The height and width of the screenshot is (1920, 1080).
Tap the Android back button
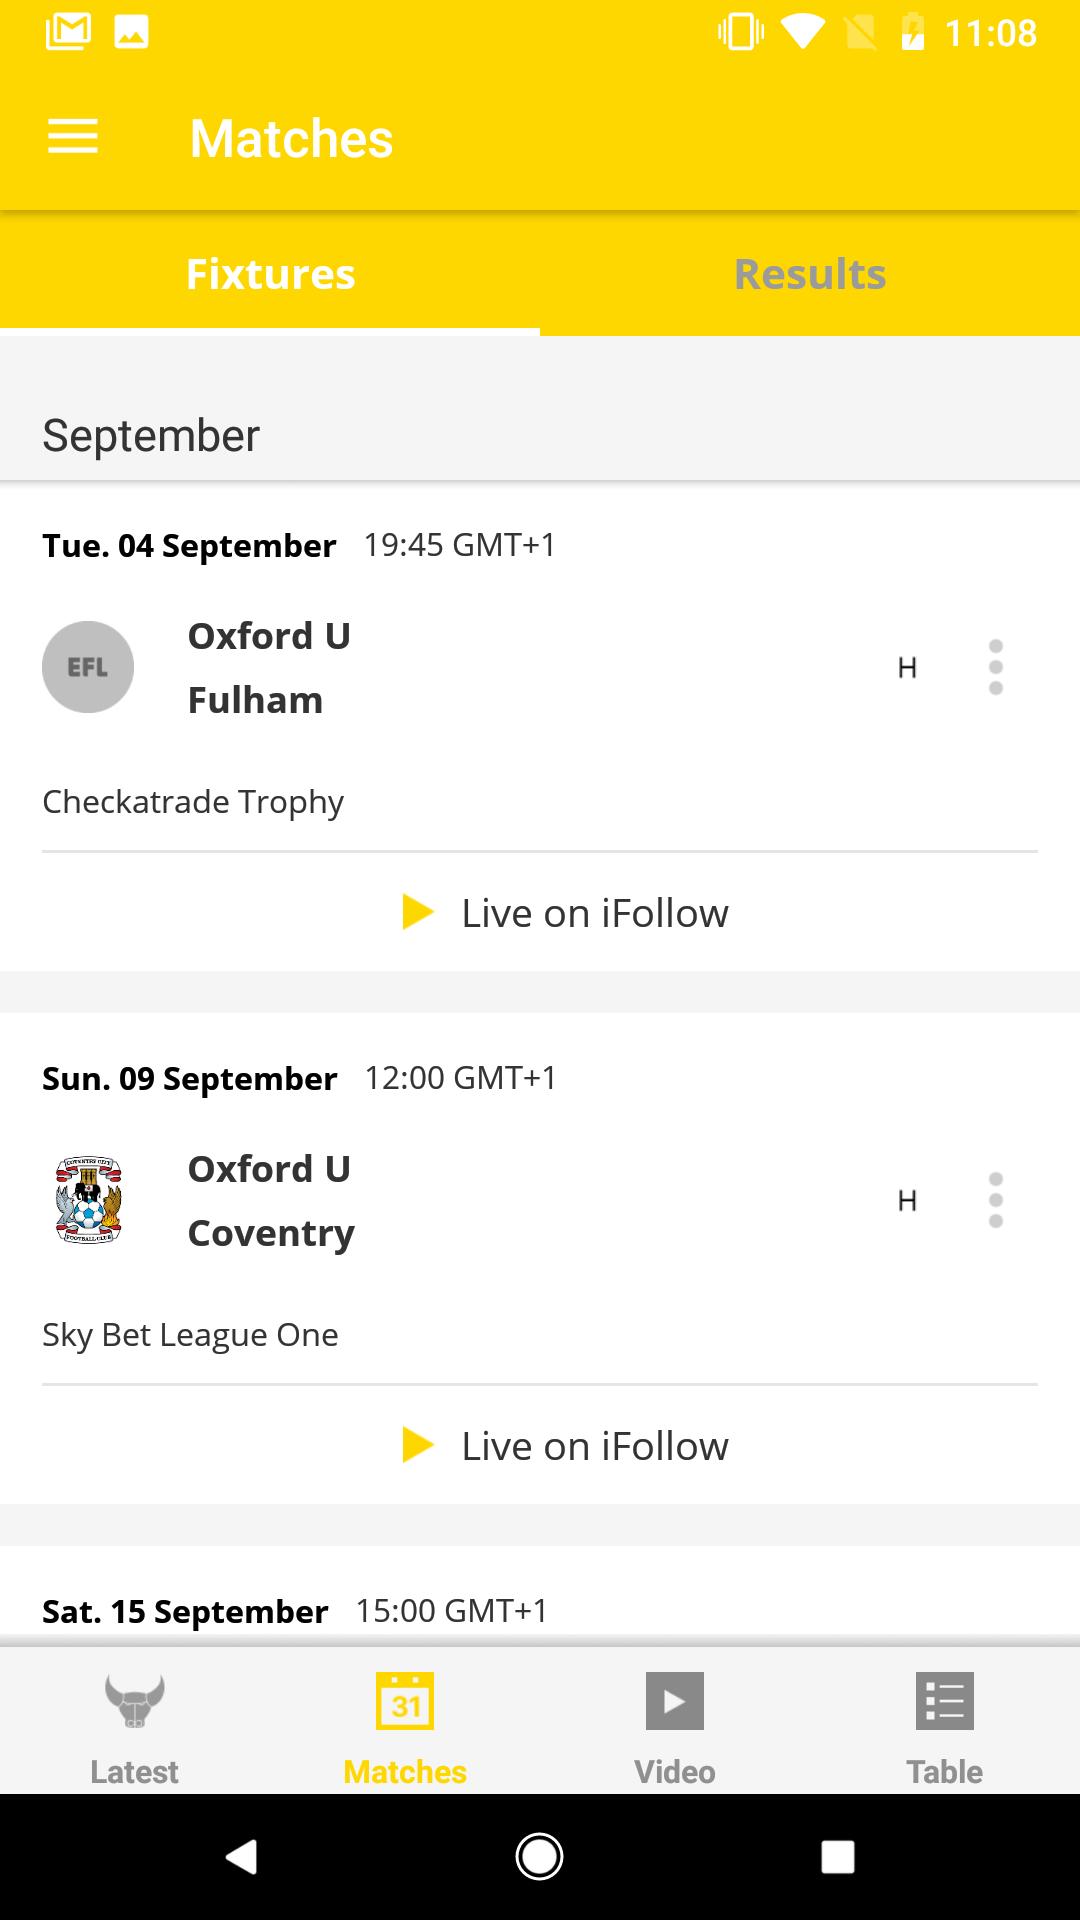pyautogui.click(x=241, y=1857)
